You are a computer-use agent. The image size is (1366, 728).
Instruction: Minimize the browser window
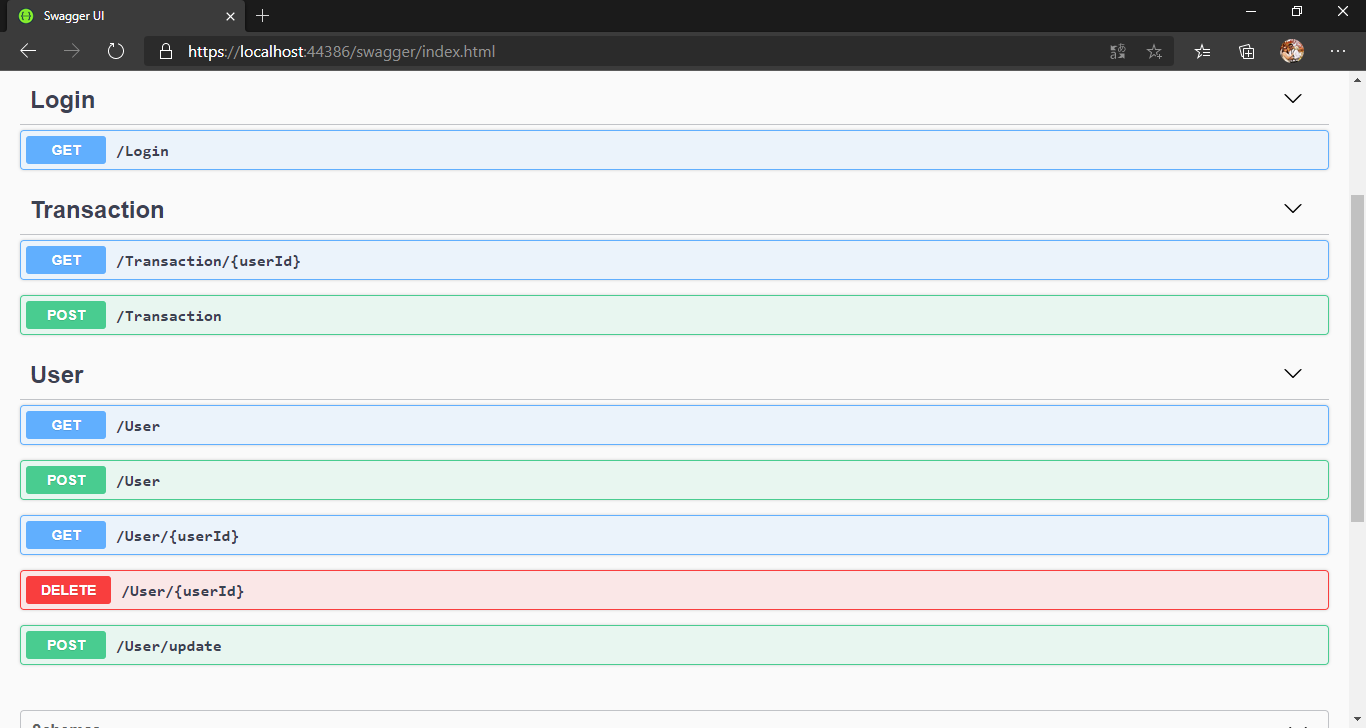(1251, 11)
